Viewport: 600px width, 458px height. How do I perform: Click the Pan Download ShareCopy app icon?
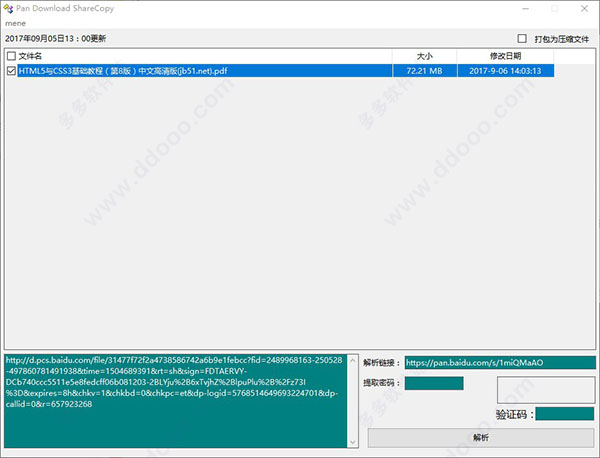(x=8, y=8)
